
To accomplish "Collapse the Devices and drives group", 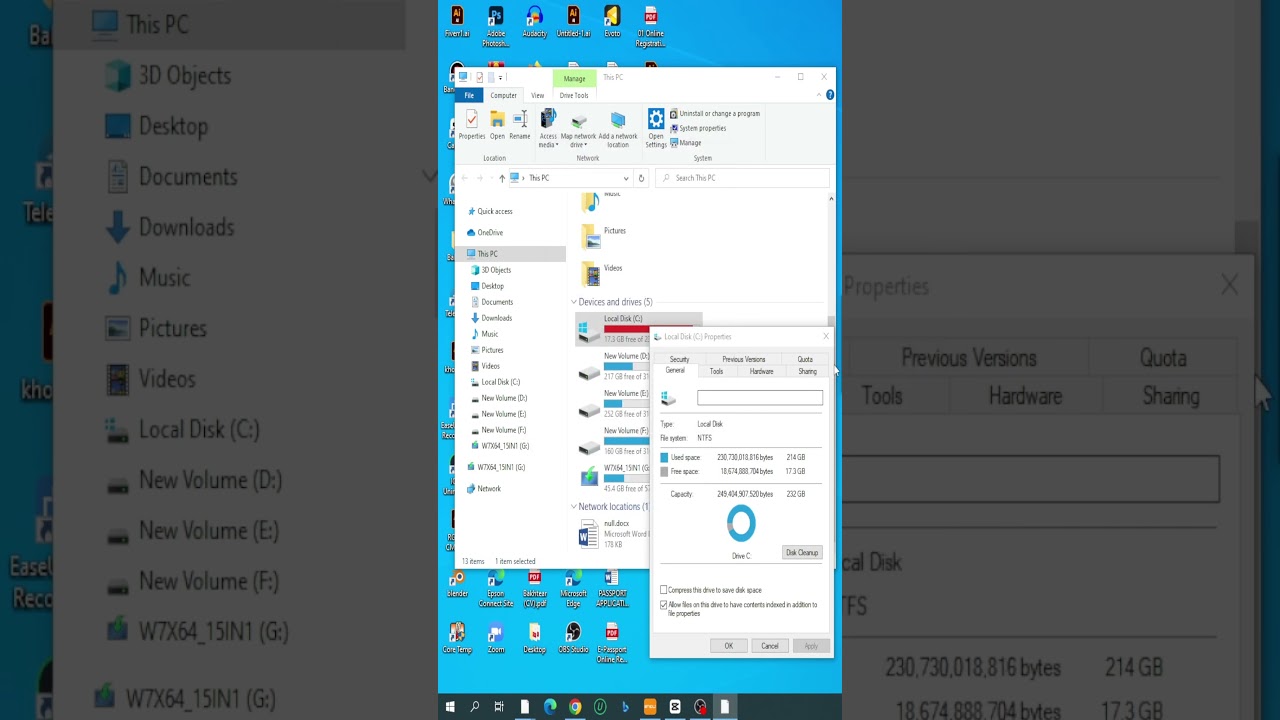I will pos(574,302).
